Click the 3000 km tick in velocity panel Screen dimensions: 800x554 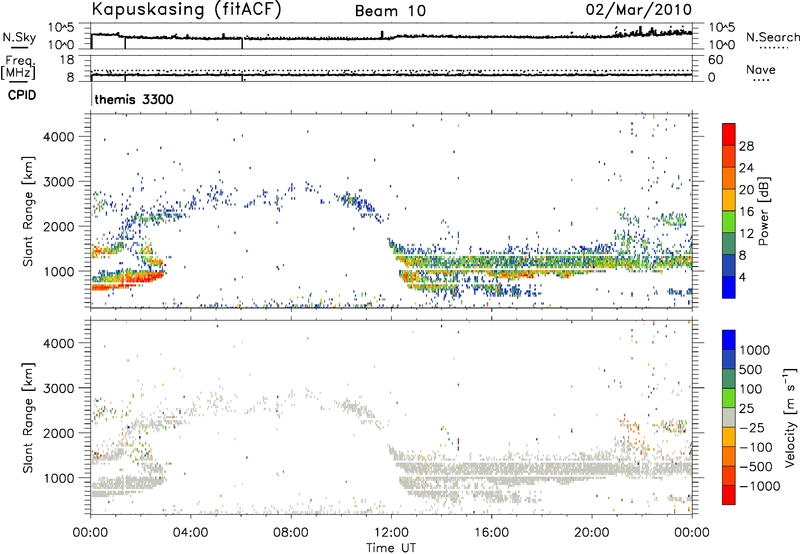click(58, 388)
